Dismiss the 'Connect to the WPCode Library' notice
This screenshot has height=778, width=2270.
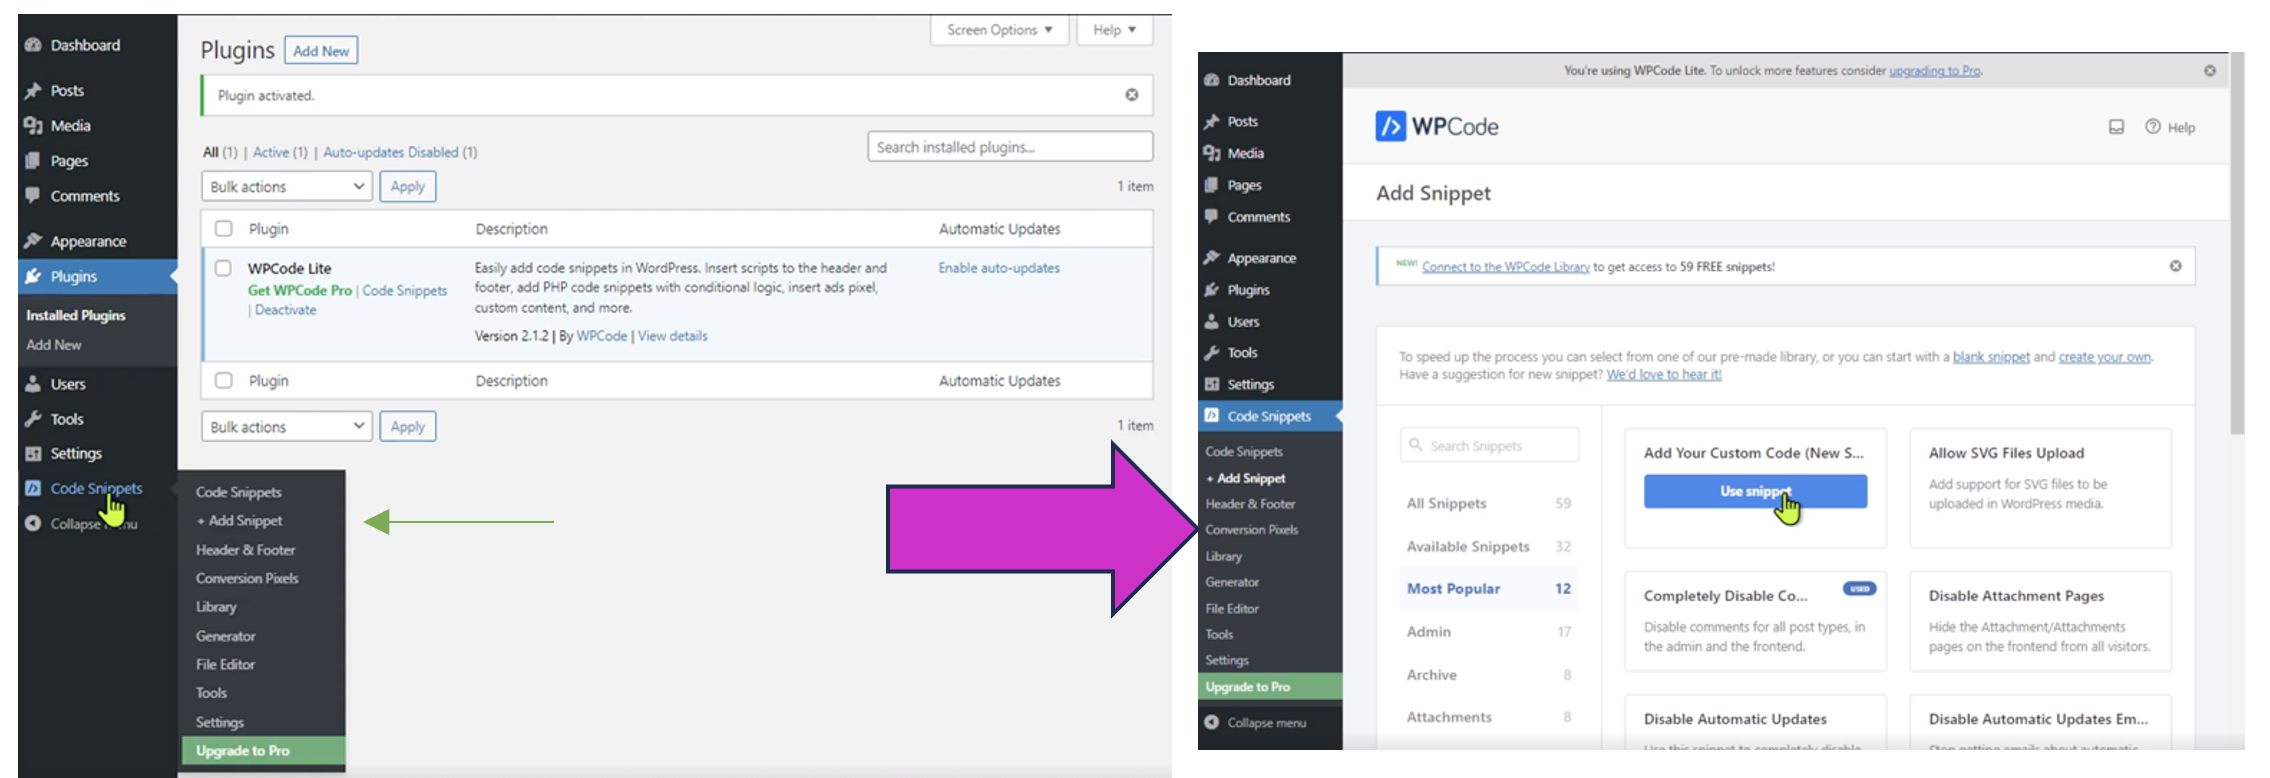click(x=2175, y=266)
